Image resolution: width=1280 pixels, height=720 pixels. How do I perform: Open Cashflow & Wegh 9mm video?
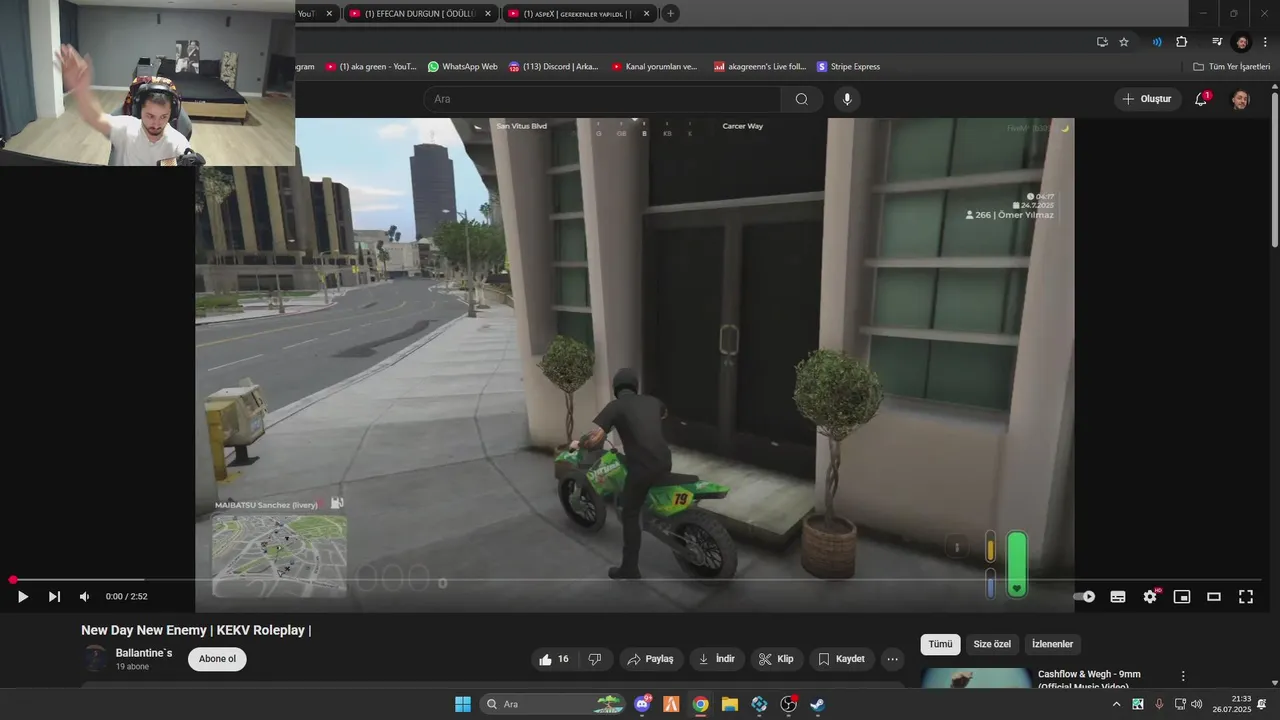(1089, 679)
